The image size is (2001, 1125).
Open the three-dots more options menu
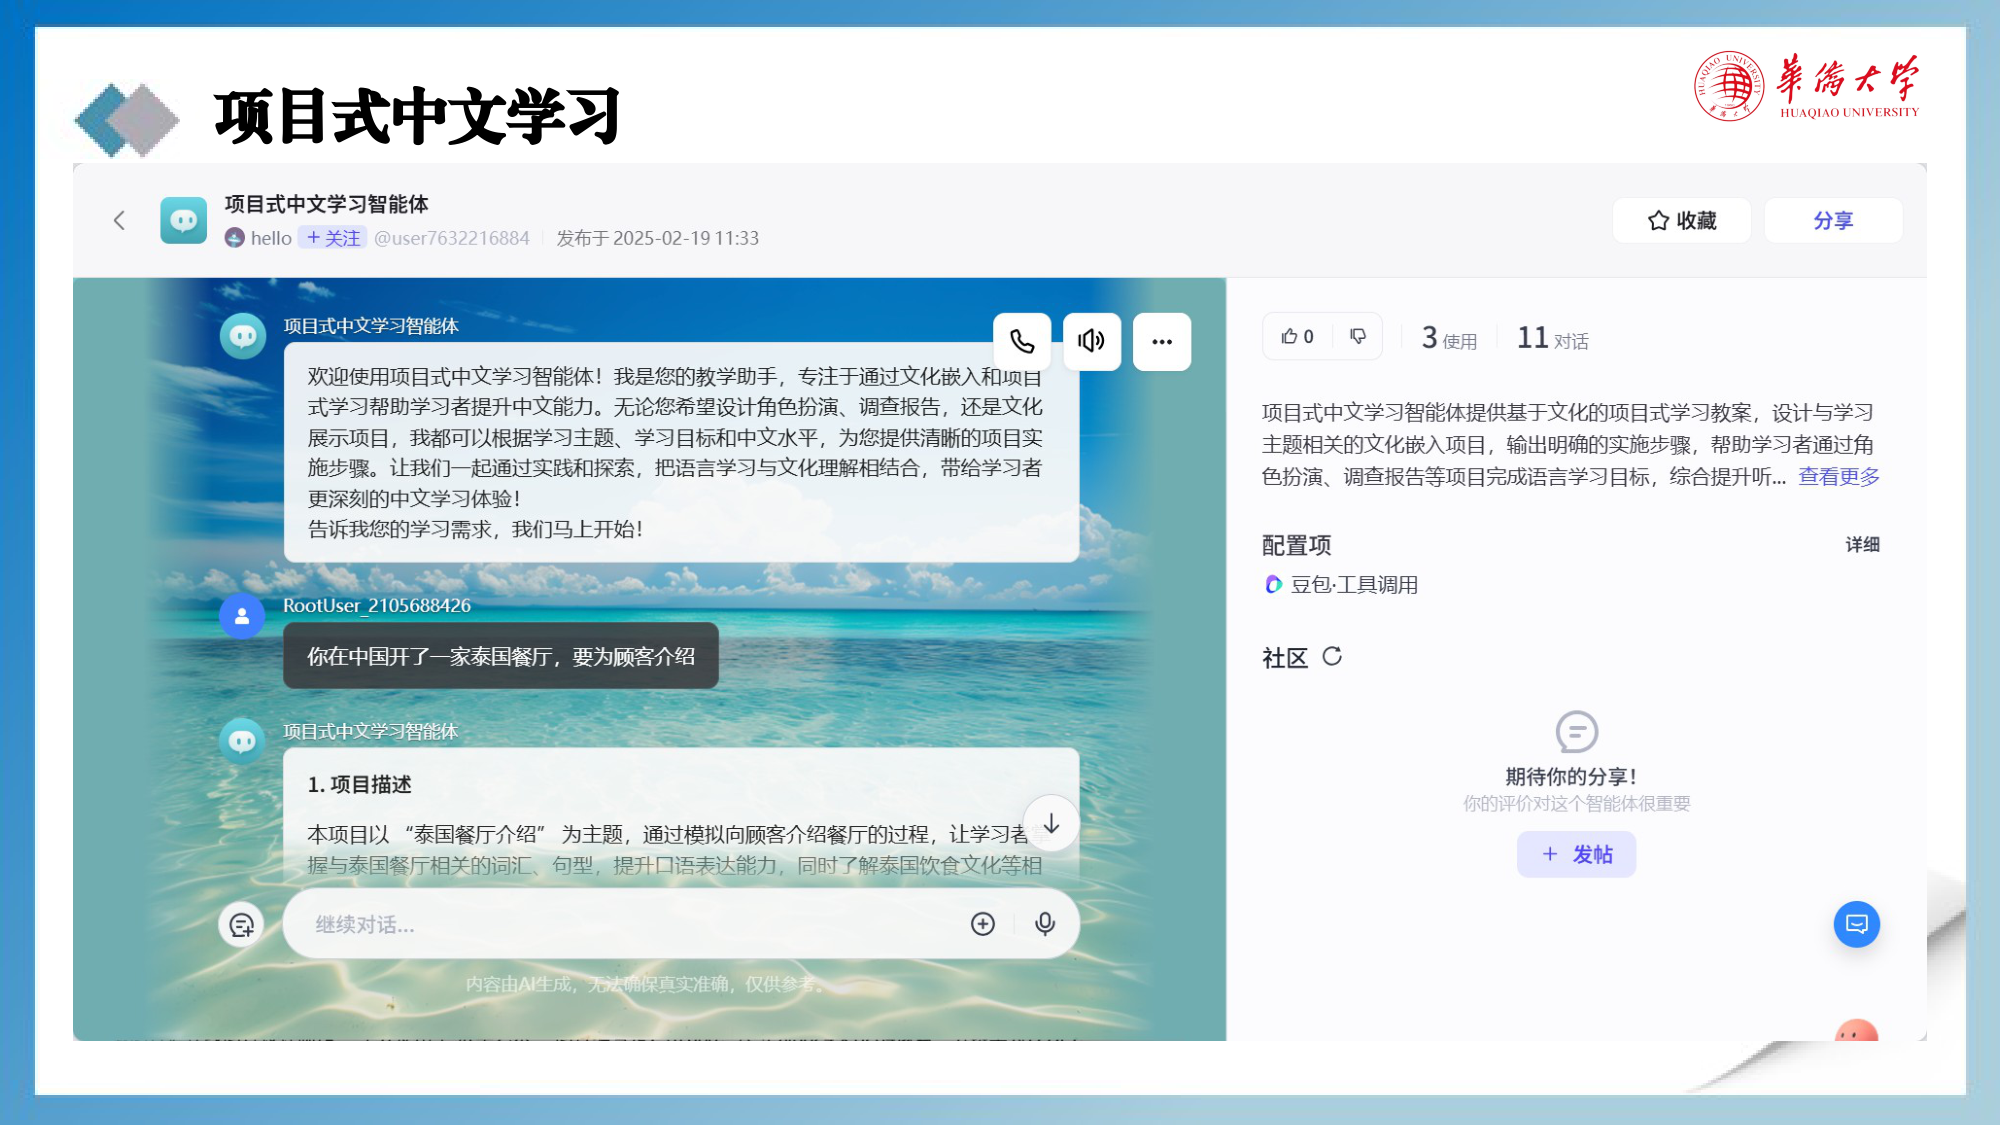[1161, 341]
